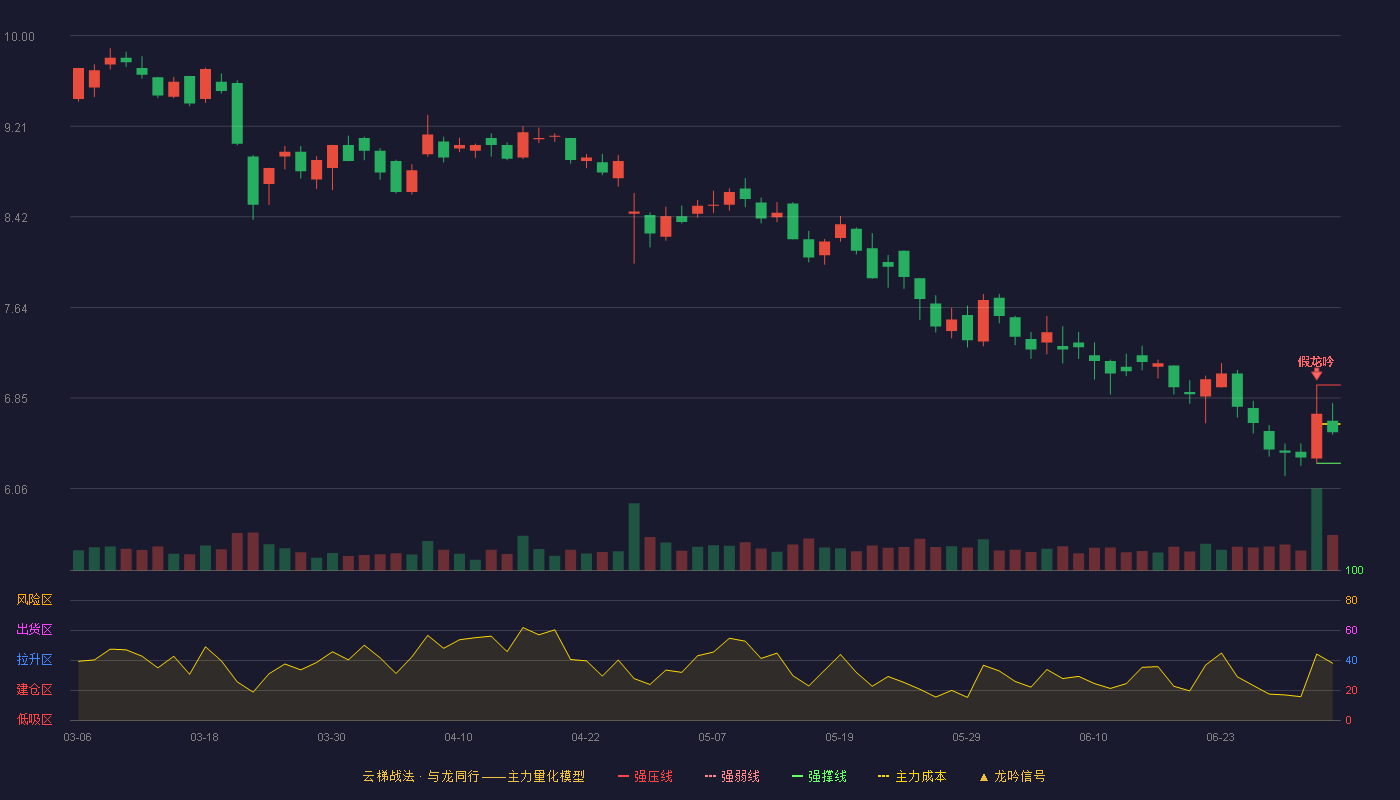Viewport: 1400px width, 800px height.
Task: Click the 05-07 date label
Action: click(x=712, y=737)
